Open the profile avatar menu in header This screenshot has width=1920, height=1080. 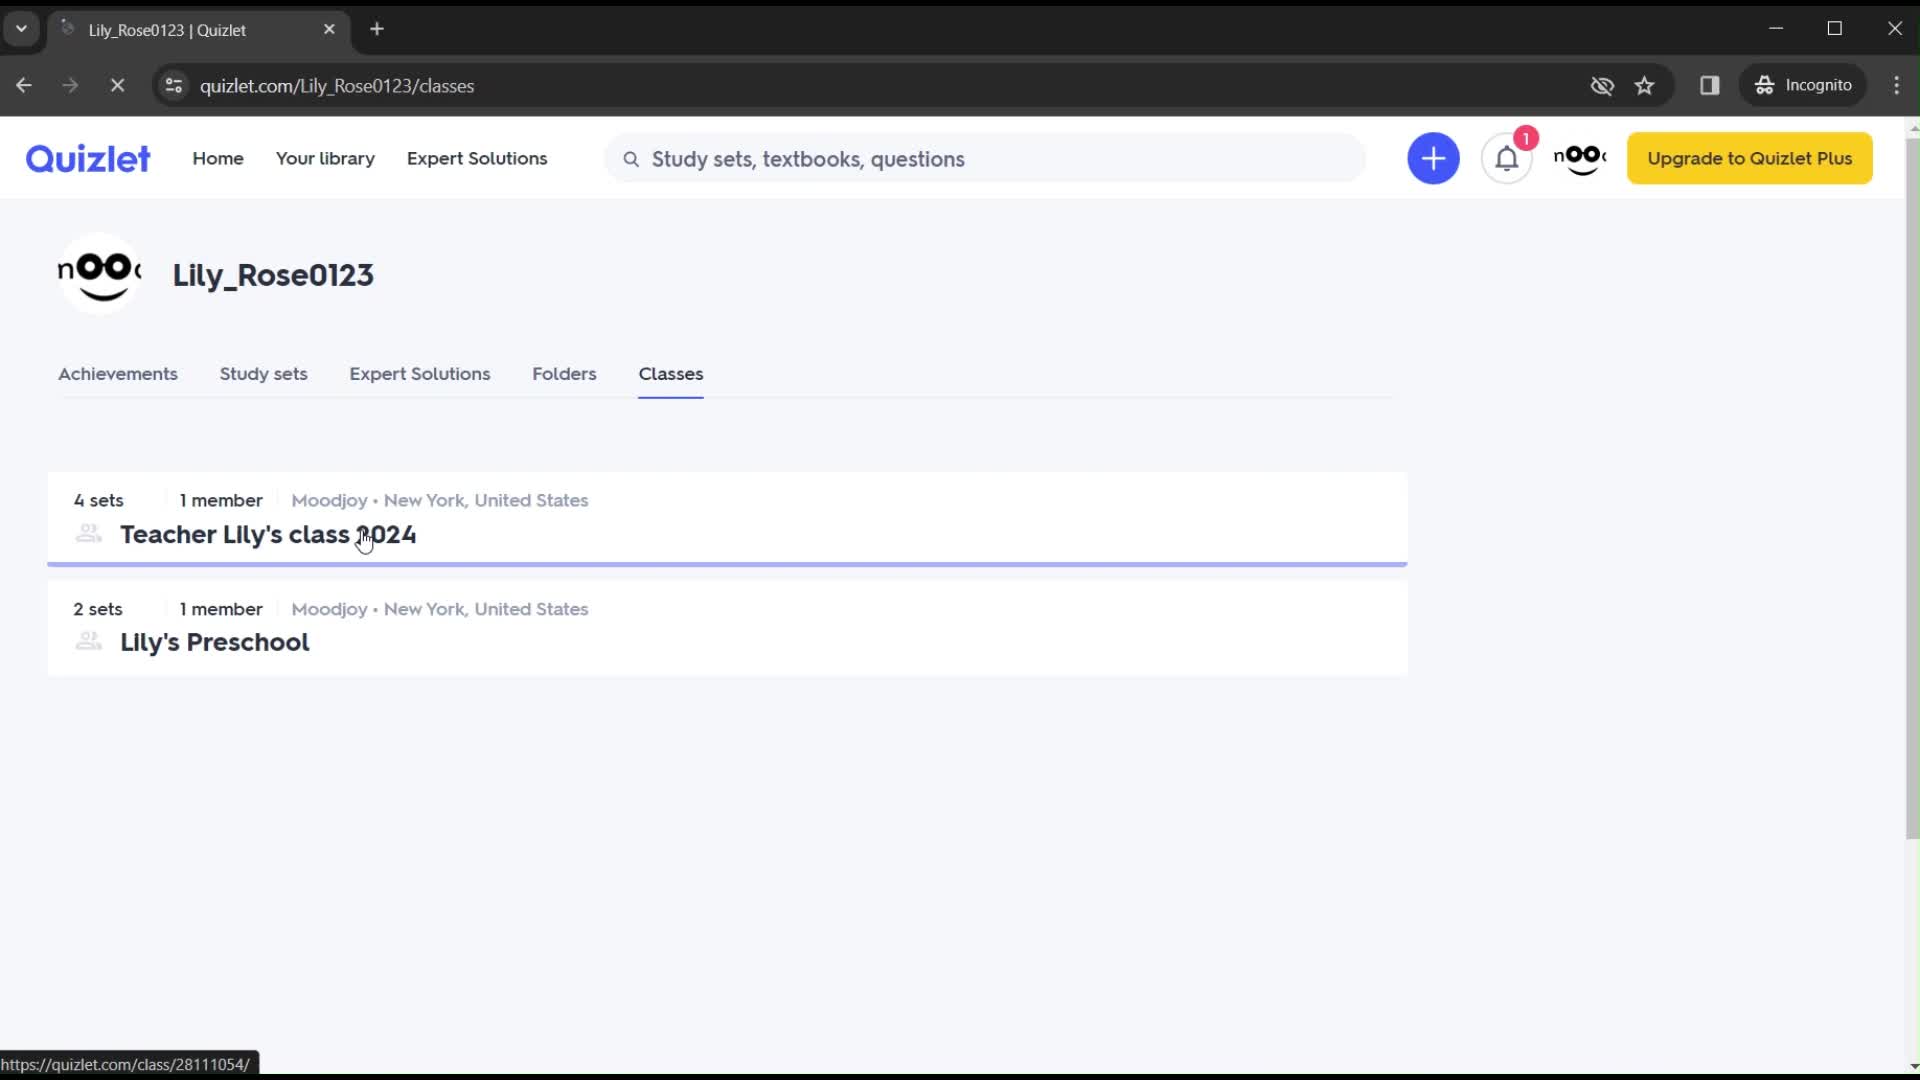coord(1580,158)
